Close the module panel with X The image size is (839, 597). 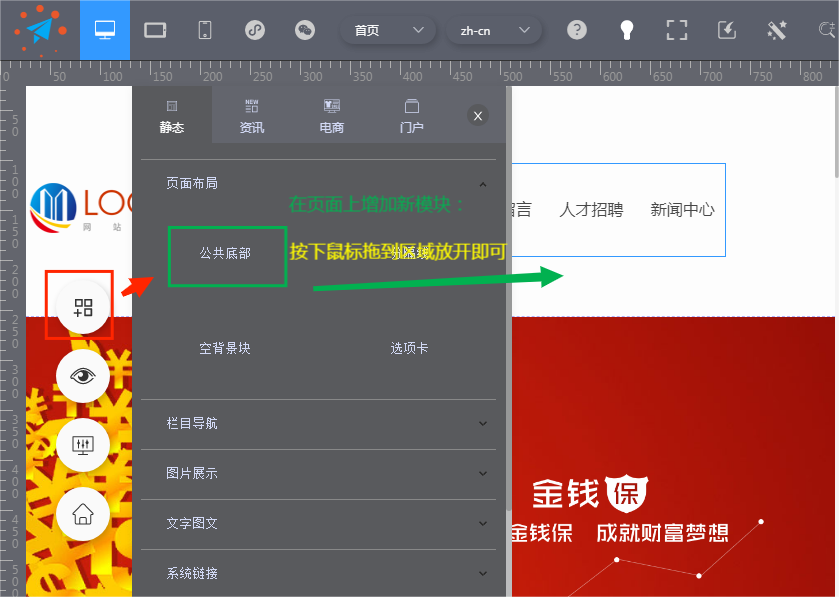478,116
